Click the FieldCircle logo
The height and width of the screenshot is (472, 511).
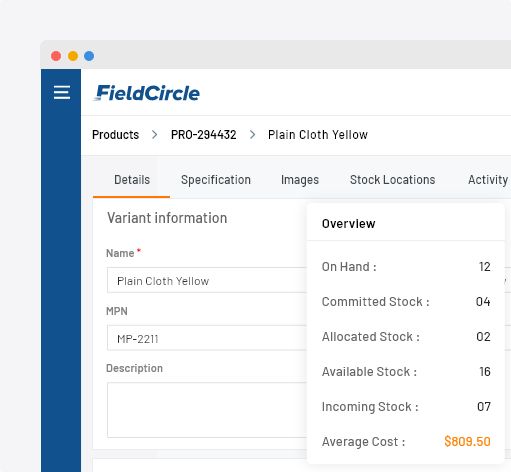[x=147, y=93]
